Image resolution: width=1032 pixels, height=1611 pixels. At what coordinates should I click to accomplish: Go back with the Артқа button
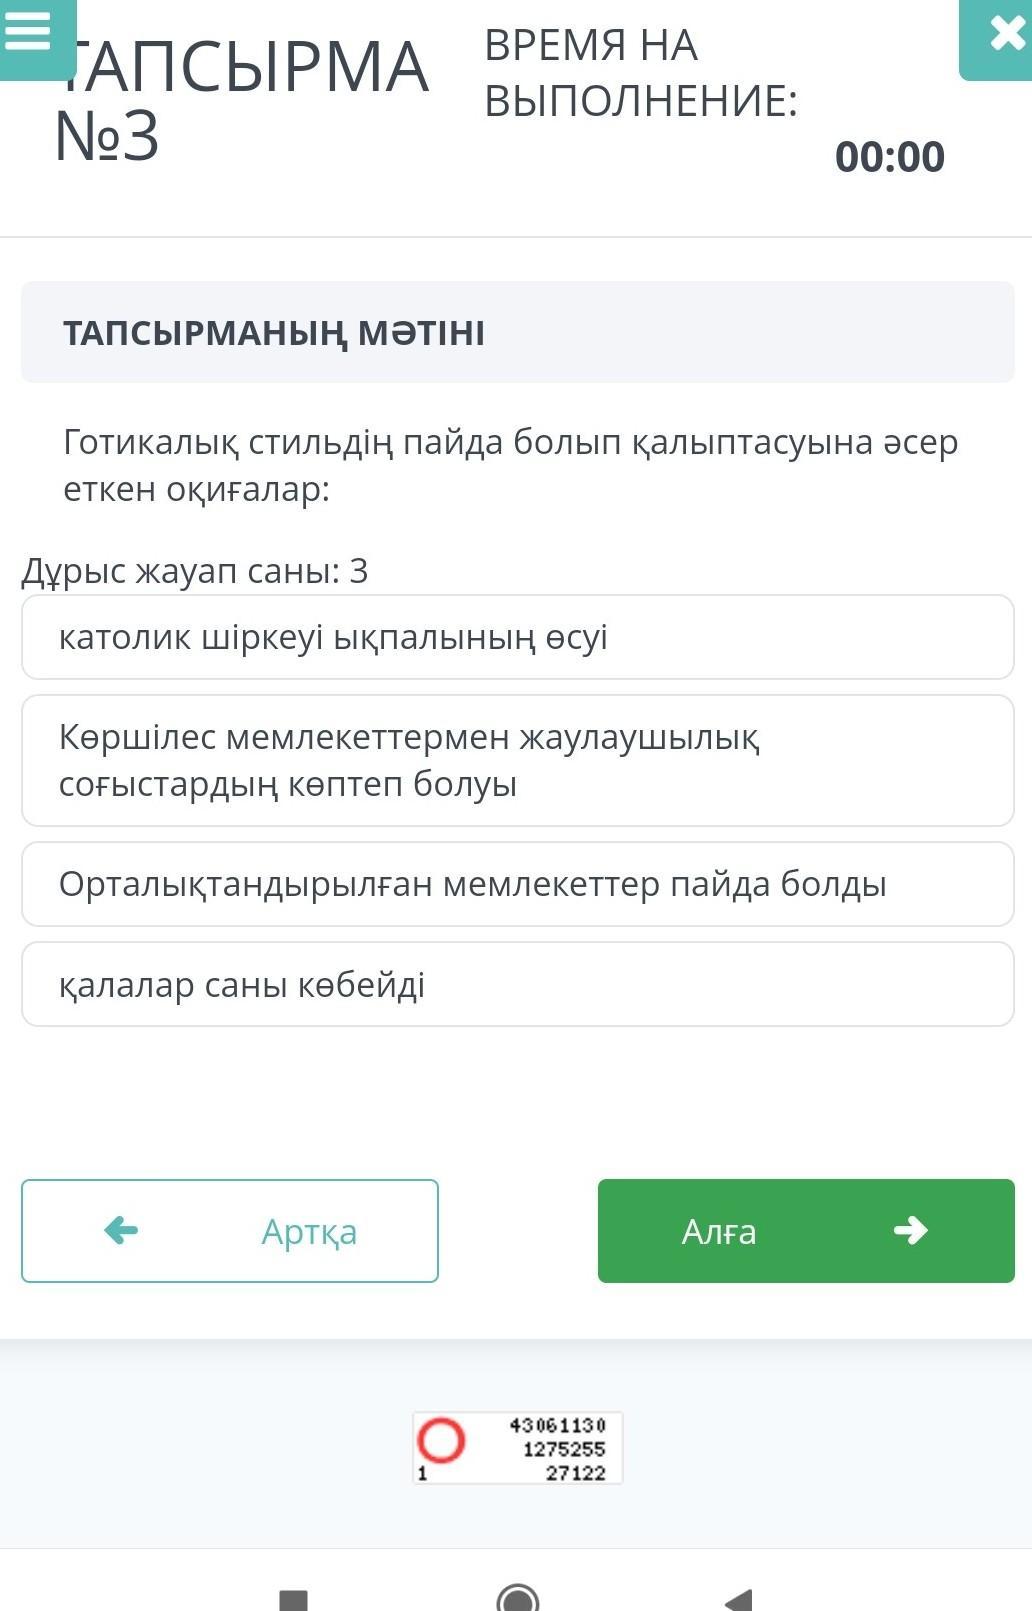[230, 1230]
